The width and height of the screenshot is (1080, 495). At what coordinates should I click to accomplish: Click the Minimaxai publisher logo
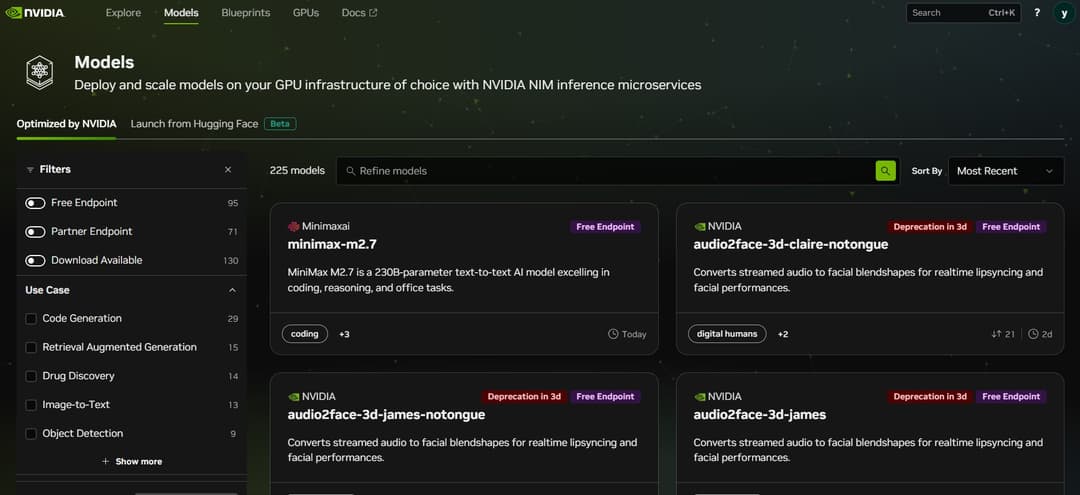point(293,227)
